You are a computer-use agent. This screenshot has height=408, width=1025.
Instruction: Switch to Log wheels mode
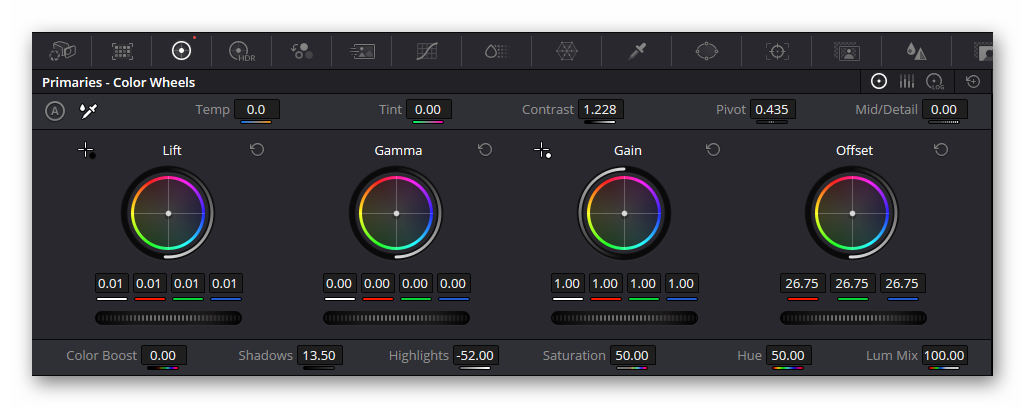[934, 81]
